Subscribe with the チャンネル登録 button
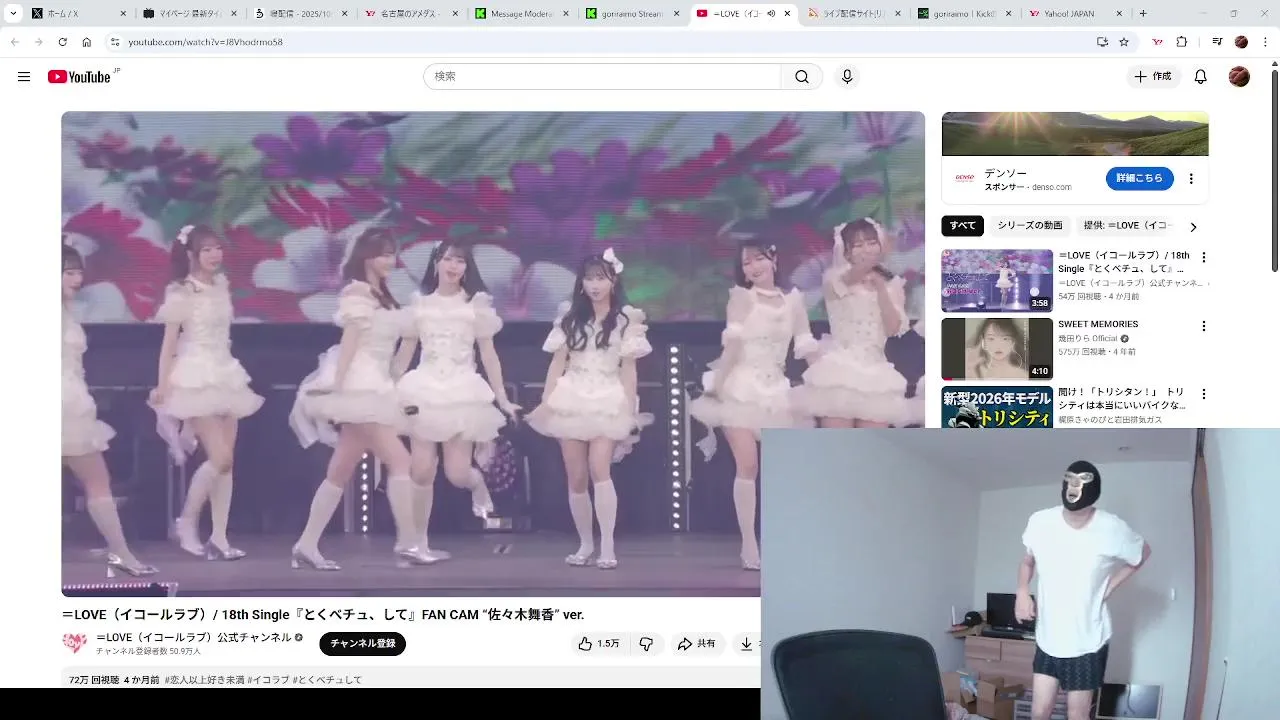 [363, 644]
